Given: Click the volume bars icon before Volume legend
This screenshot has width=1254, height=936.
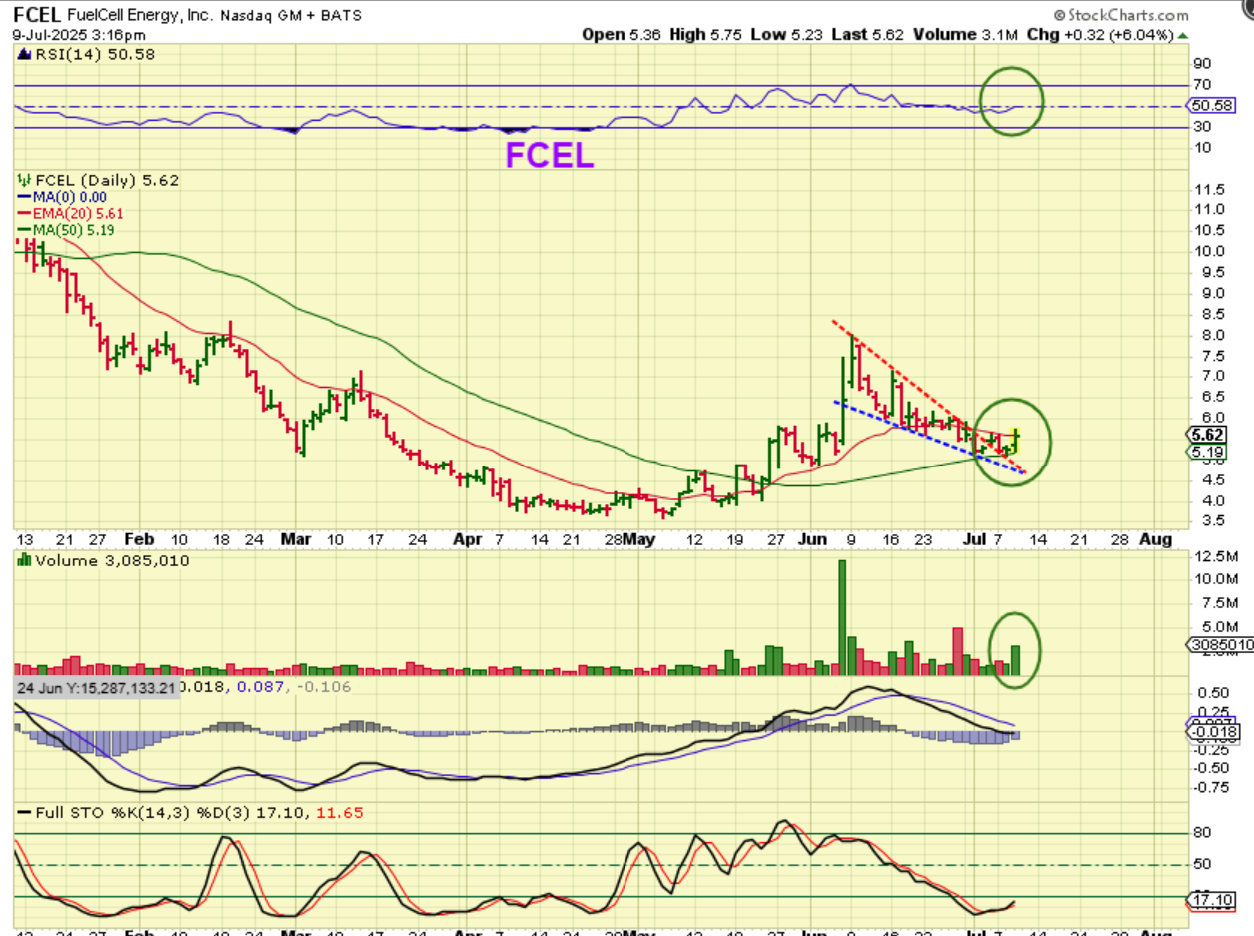Looking at the screenshot, I should click(x=24, y=560).
